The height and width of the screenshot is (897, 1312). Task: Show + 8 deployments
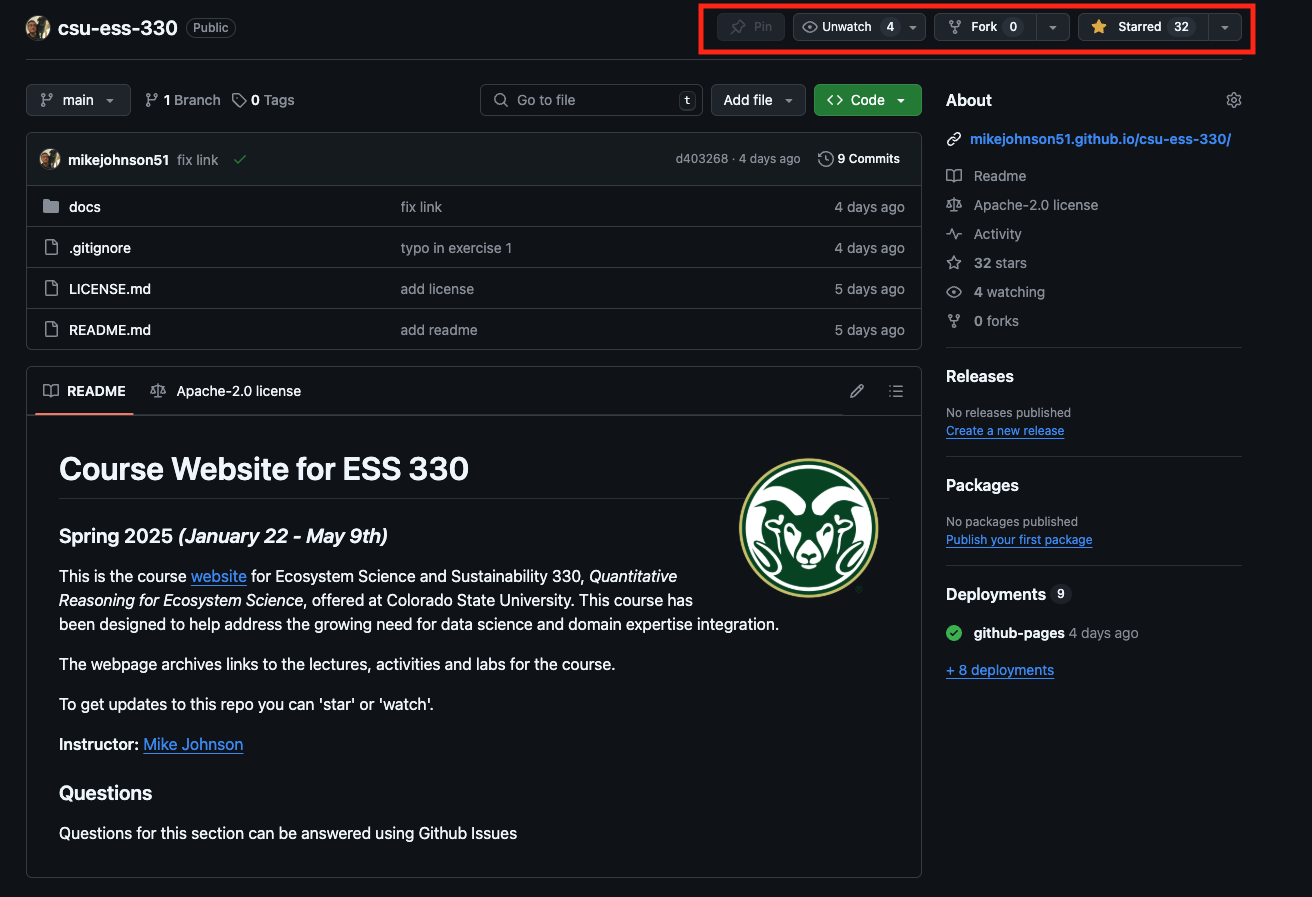pos(1000,670)
